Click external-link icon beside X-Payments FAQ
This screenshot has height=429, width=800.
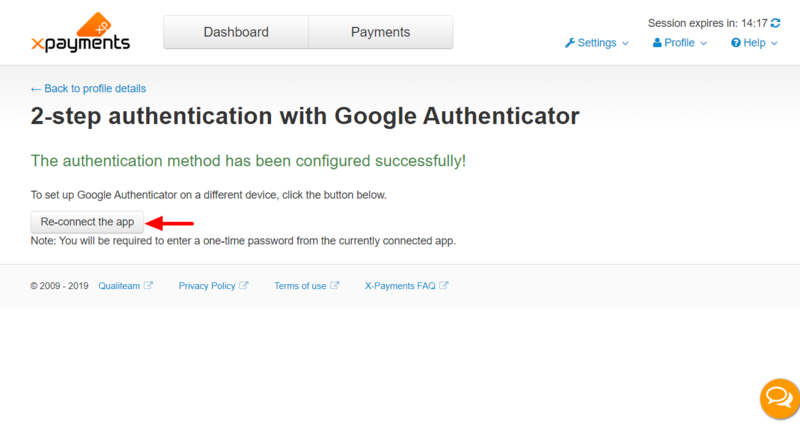[x=443, y=285]
